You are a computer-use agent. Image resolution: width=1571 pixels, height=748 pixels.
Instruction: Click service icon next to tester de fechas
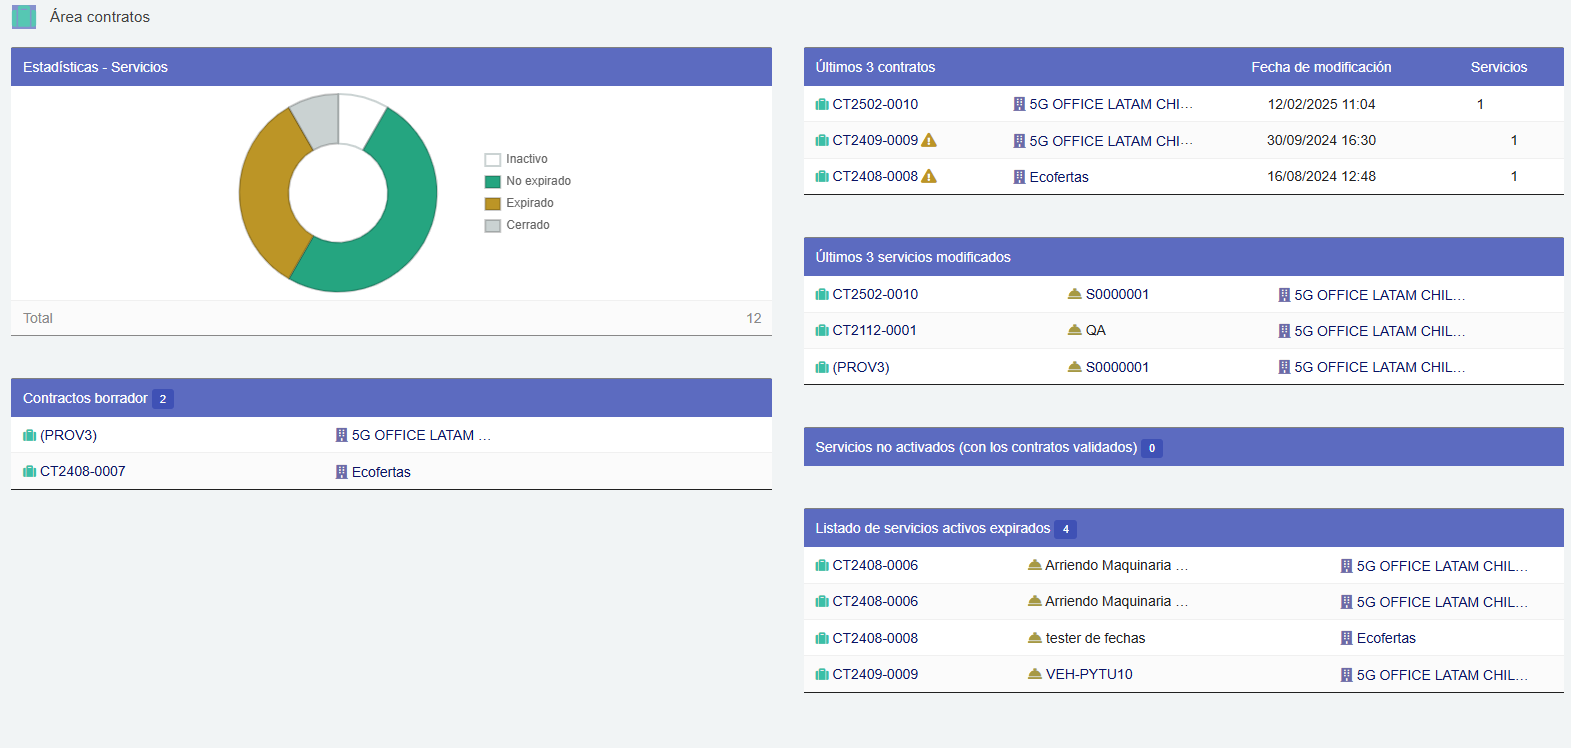coord(1035,638)
